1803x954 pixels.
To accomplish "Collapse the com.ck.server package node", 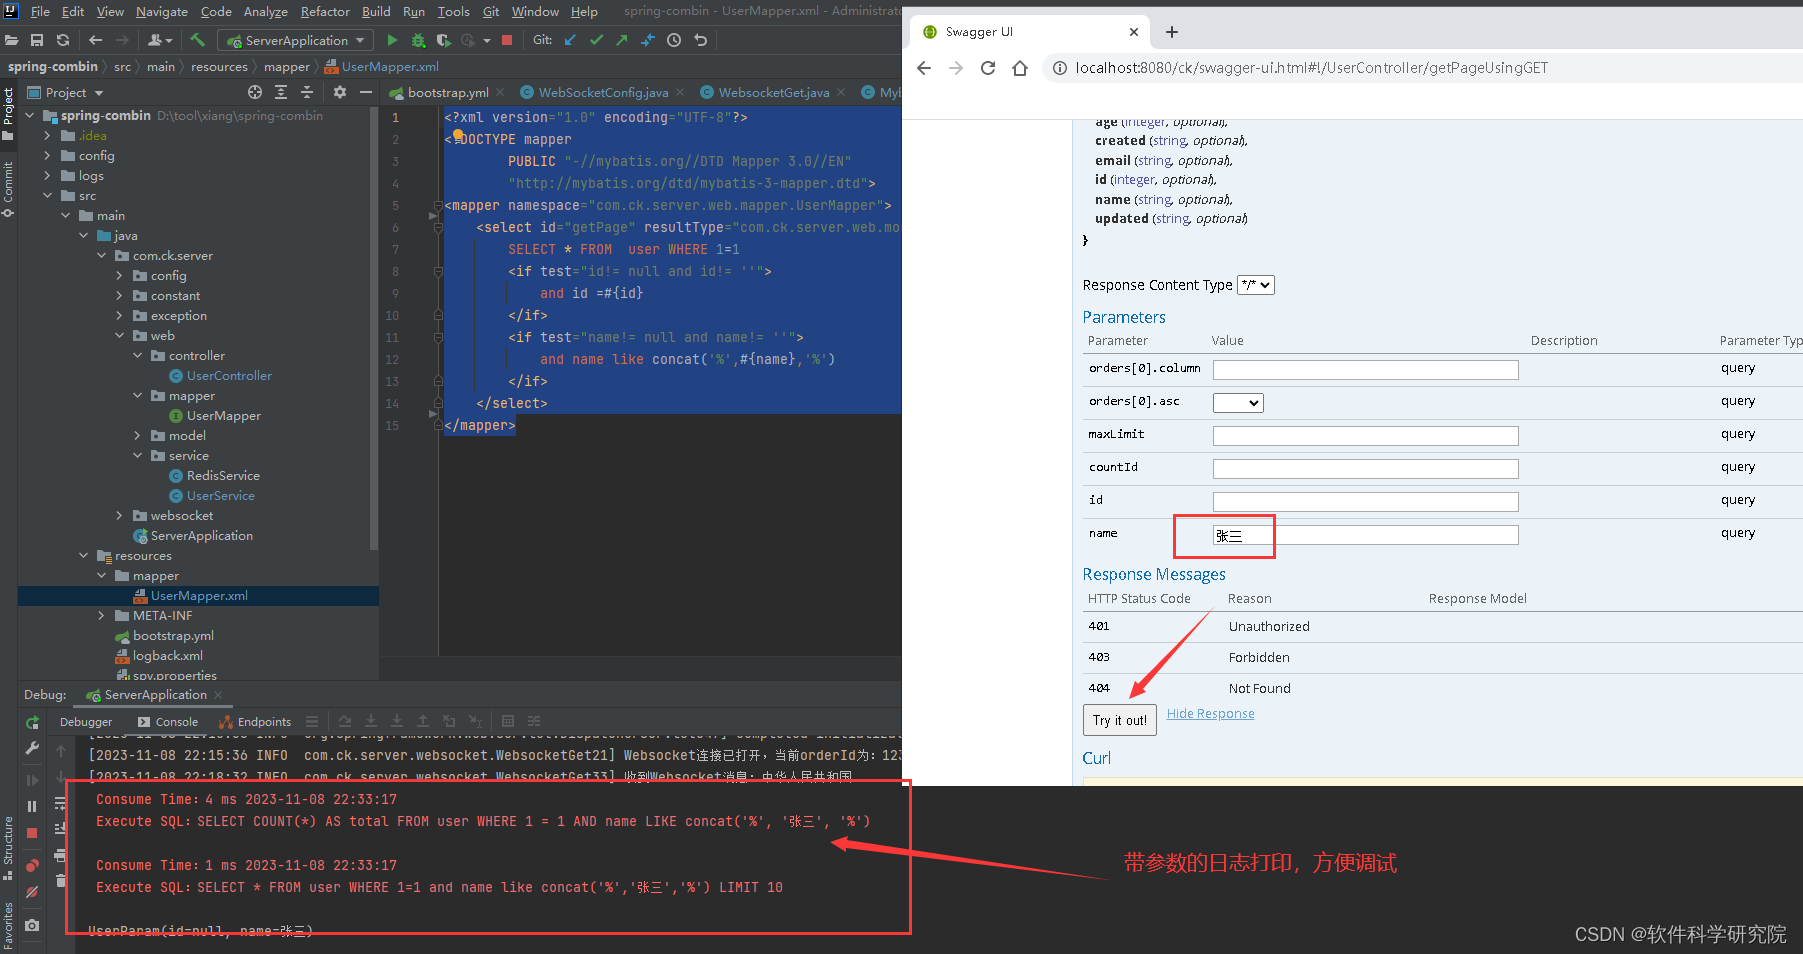I will coord(100,255).
